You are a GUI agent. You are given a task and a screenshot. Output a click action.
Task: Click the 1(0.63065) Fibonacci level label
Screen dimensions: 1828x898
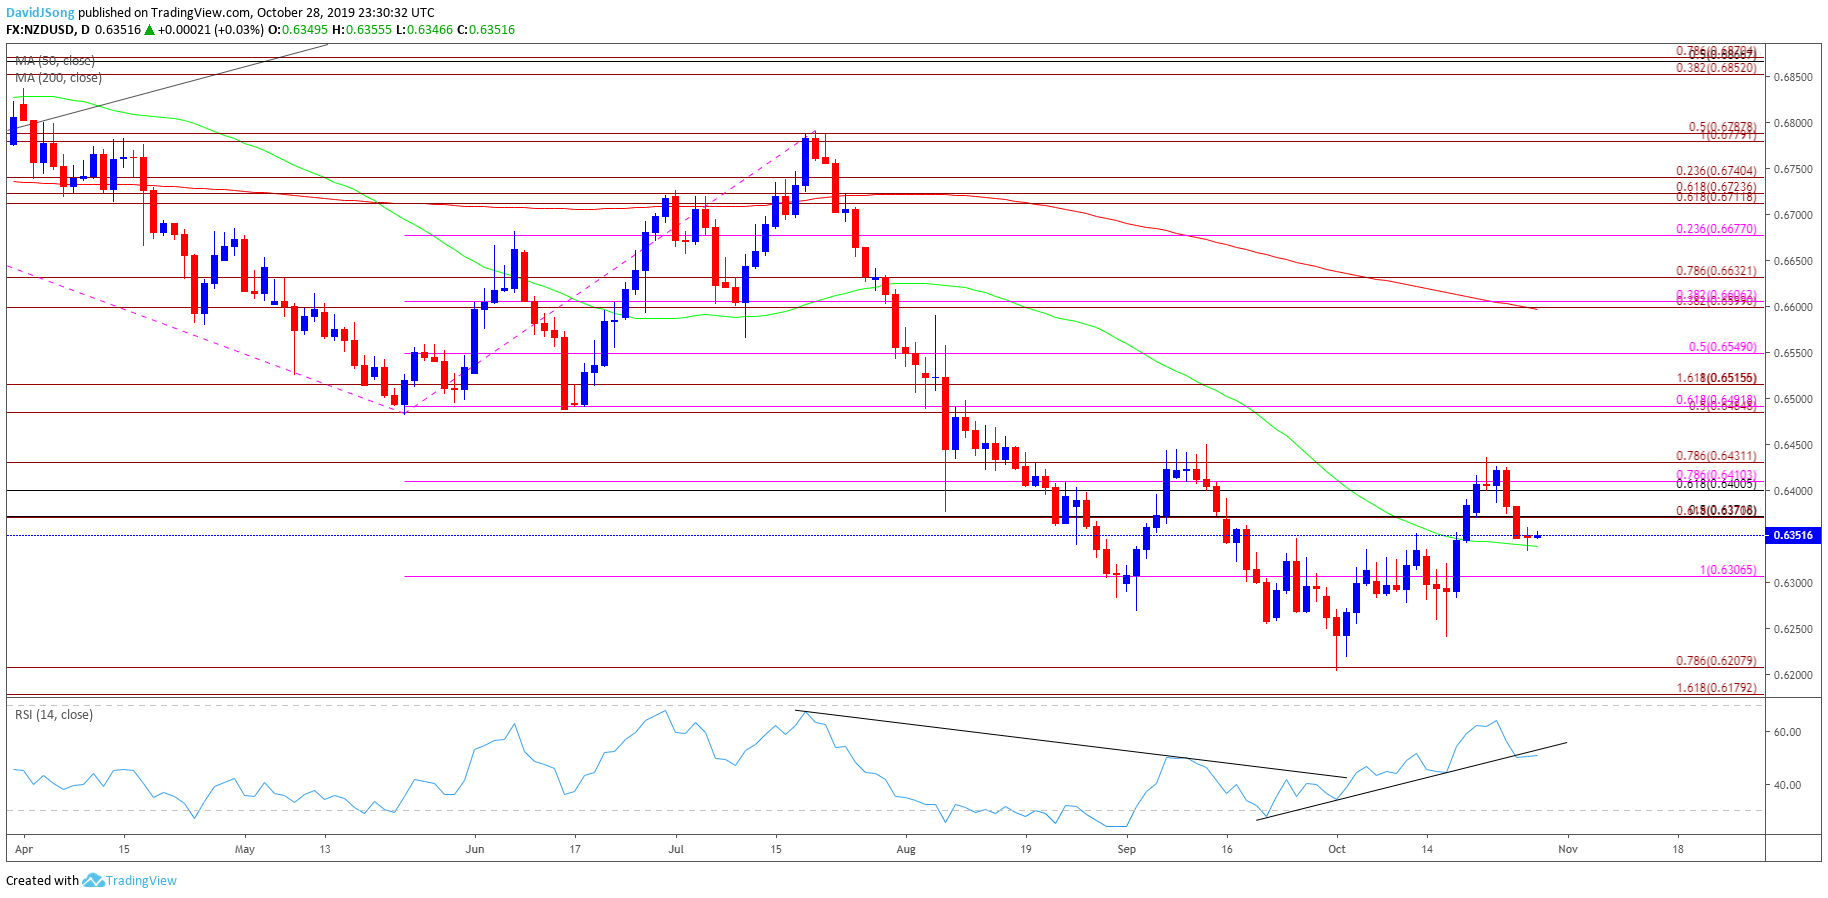click(x=1728, y=570)
